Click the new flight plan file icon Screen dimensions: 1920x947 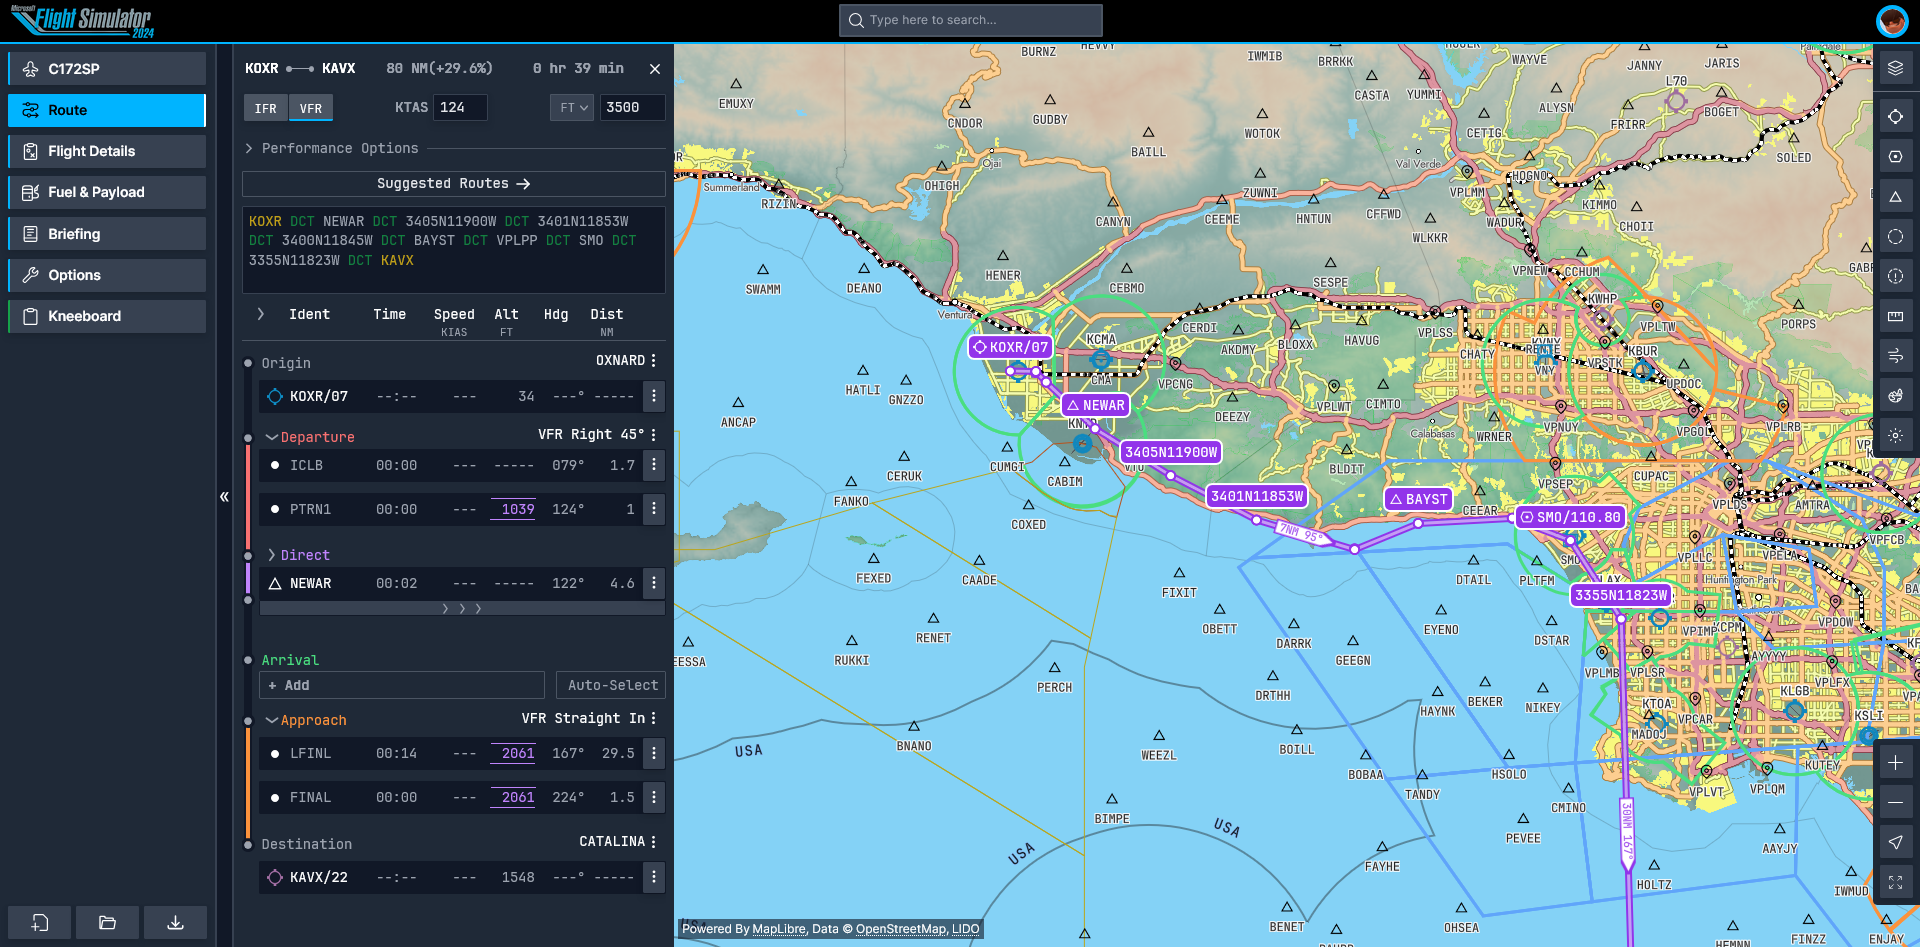pos(40,922)
